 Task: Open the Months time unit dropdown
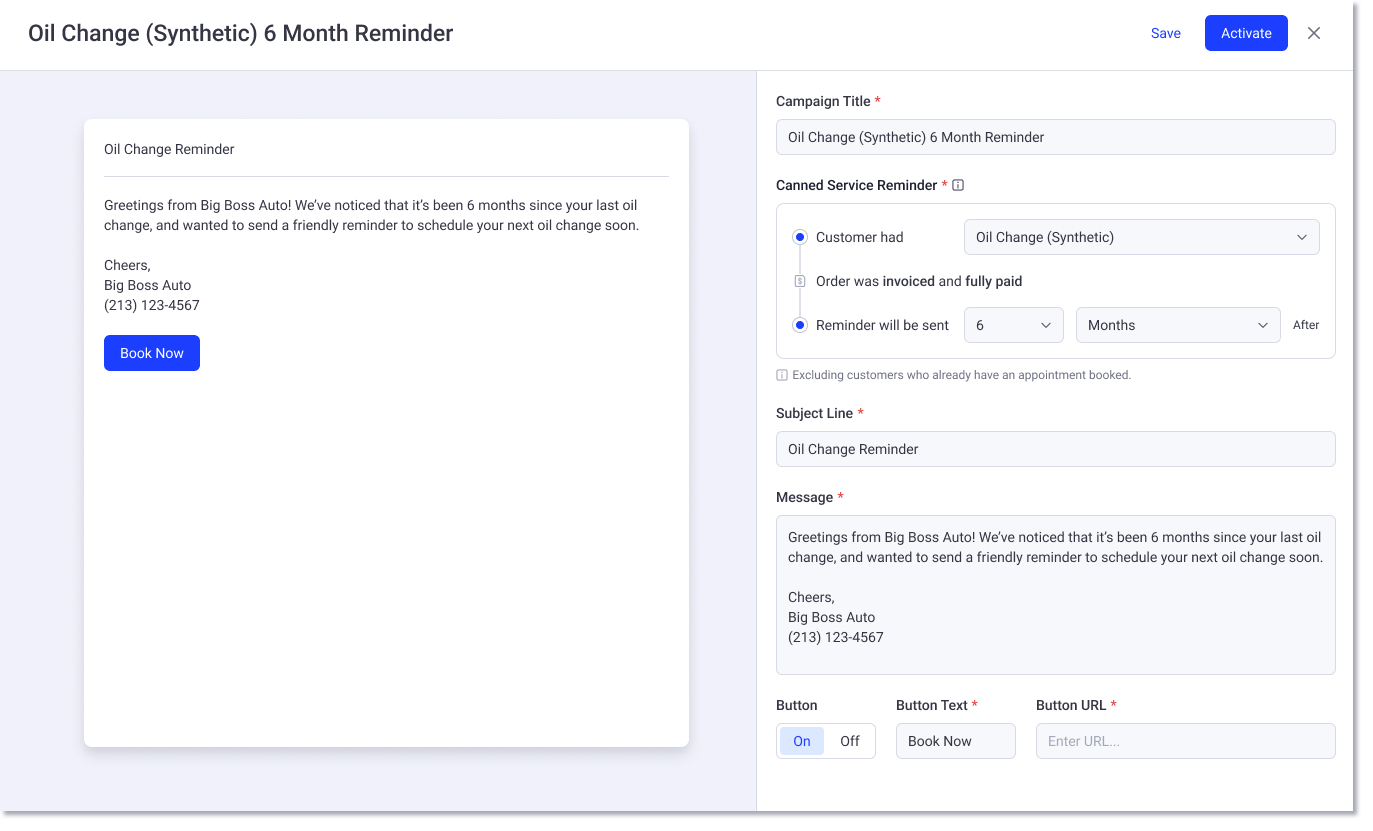pos(1178,324)
